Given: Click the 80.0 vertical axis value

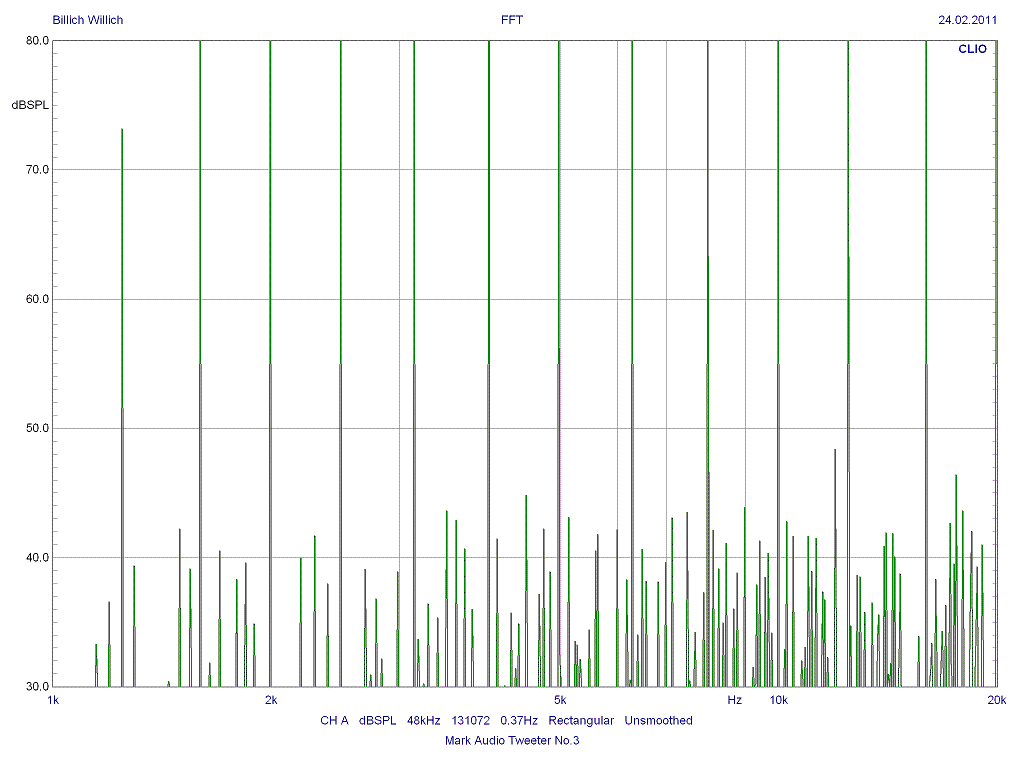Looking at the screenshot, I should (x=38, y=41).
